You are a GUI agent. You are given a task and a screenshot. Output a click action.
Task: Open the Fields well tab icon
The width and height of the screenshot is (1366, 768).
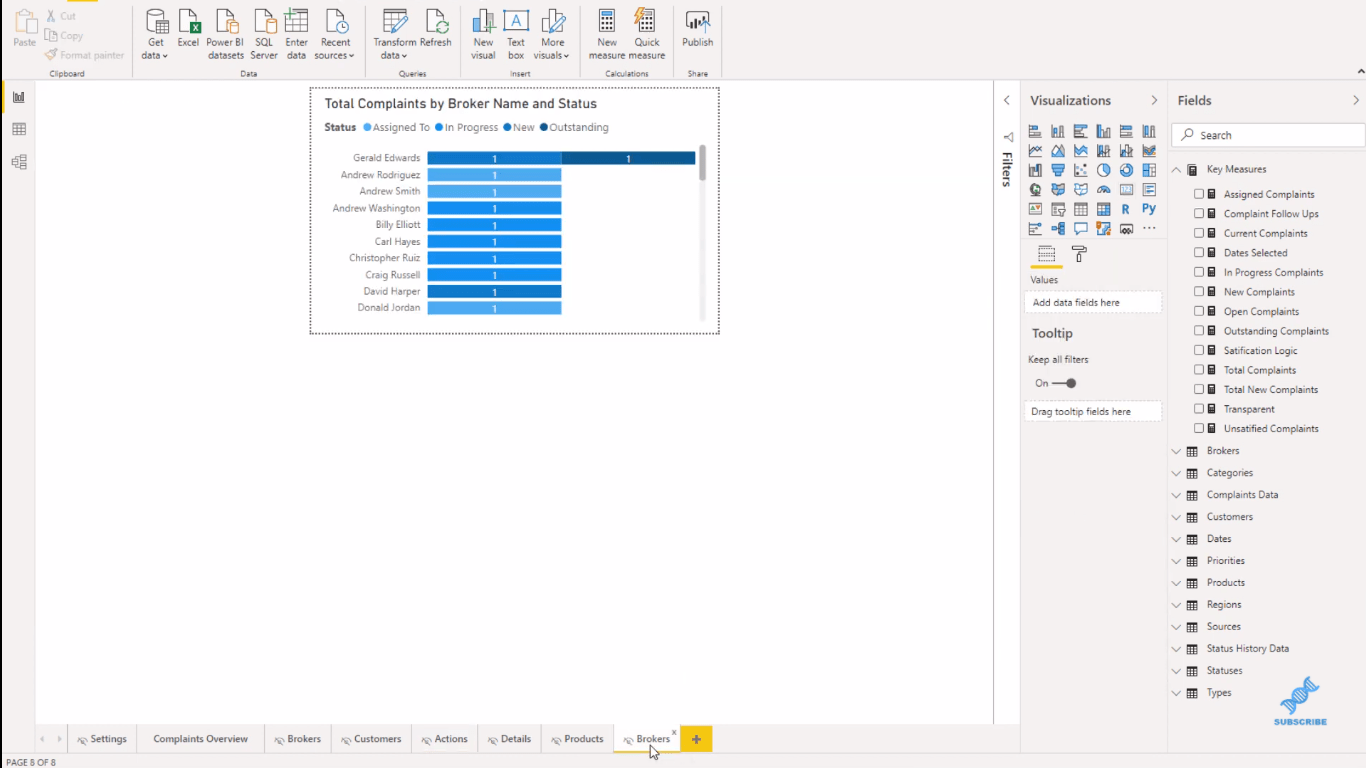click(1046, 254)
